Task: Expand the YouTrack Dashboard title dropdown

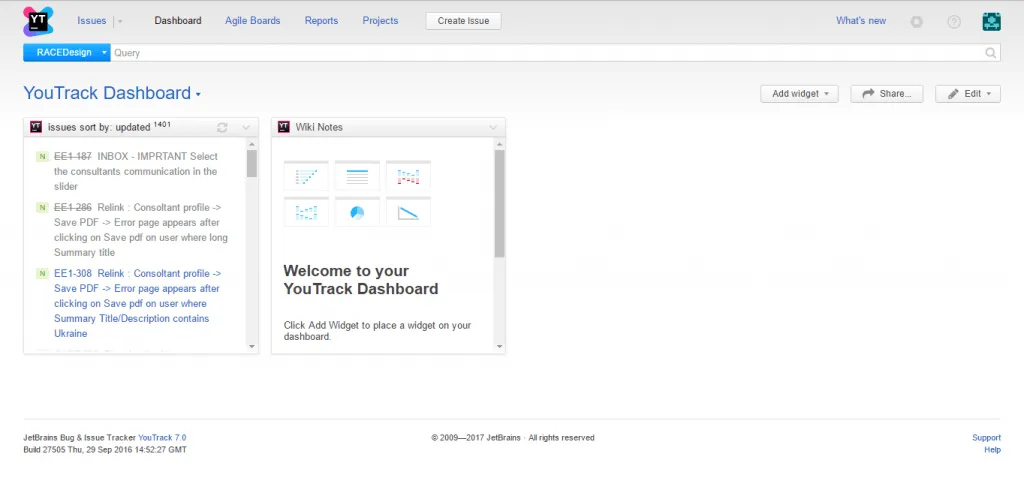Action: 198,95
